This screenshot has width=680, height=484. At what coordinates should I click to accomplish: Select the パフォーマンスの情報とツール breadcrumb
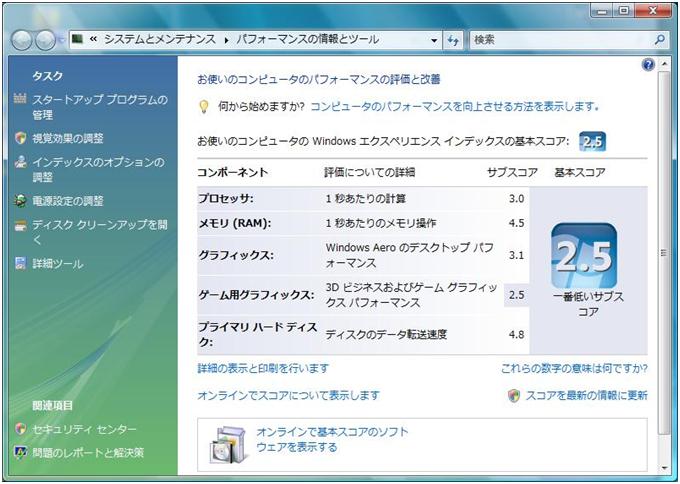pyautogui.click(x=308, y=39)
